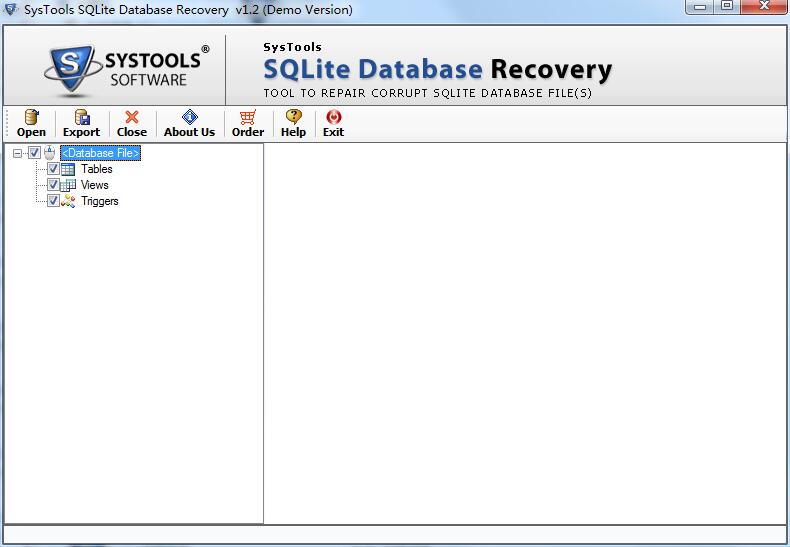Toggle the Views checkbox
The height and width of the screenshot is (547, 790).
point(53,185)
